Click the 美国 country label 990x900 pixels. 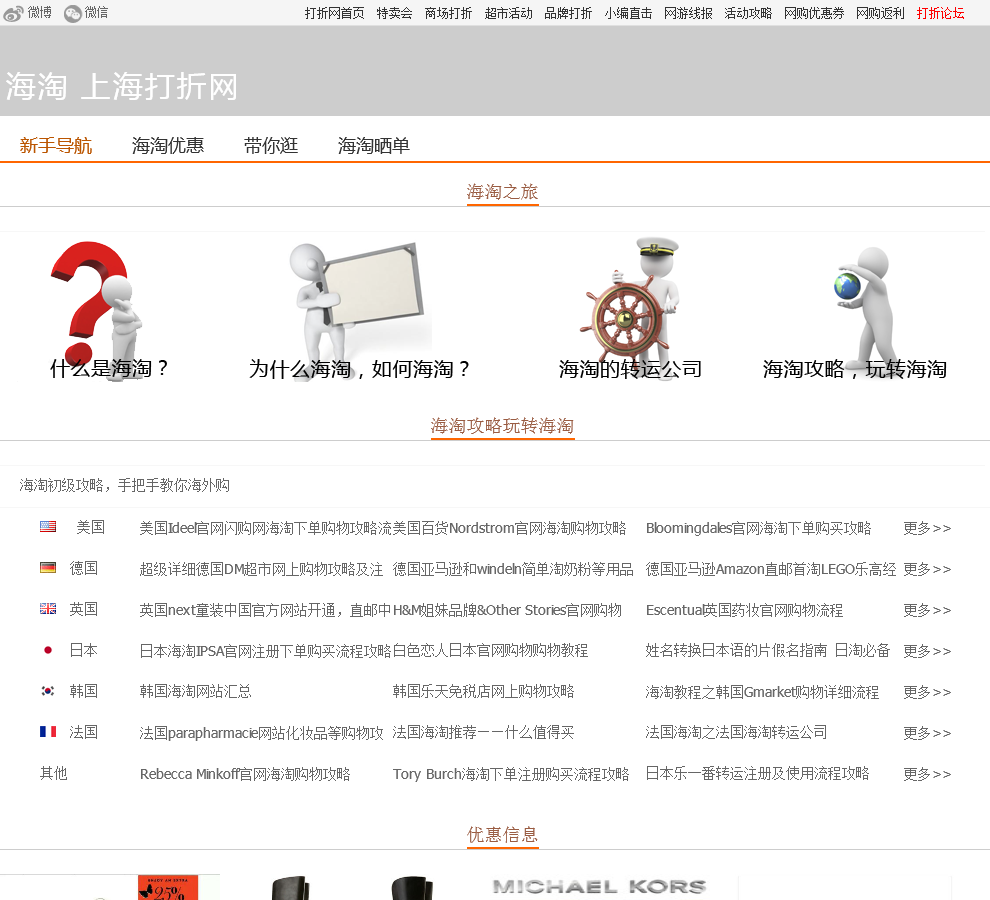pos(90,527)
